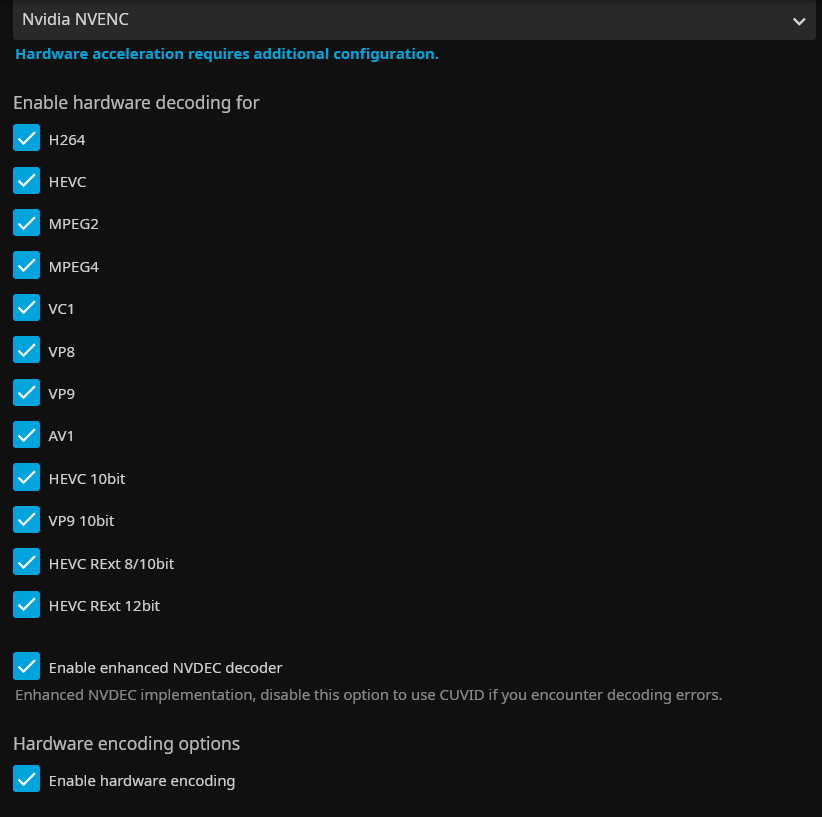Toggle the MPEG2 decoding checkbox
Image resolution: width=822 pixels, height=817 pixels.
pyautogui.click(x=27, y=223)
